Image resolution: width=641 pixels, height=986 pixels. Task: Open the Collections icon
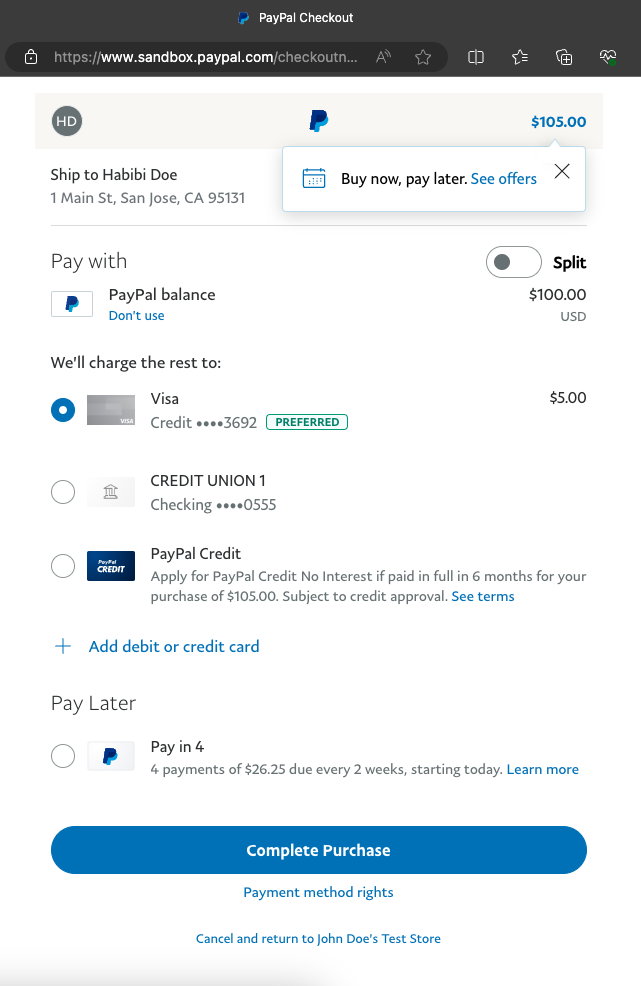click(564, 57)
